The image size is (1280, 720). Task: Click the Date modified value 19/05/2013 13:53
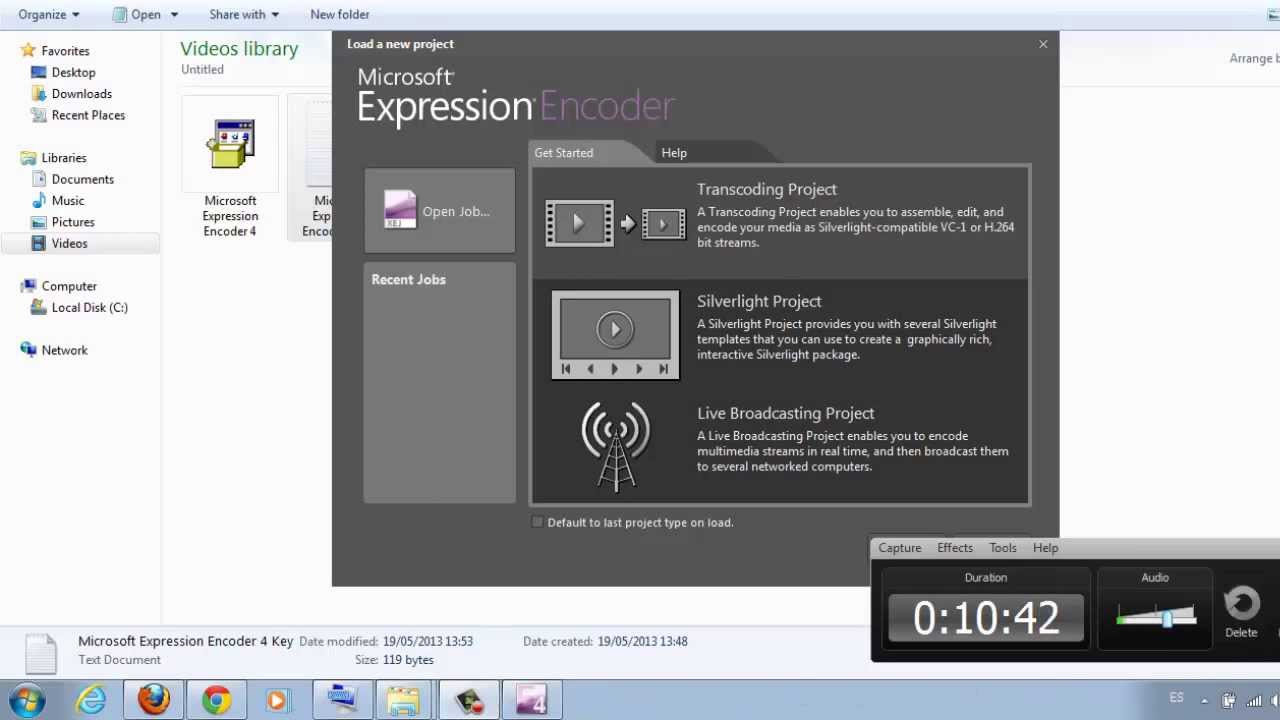[428, 642]
